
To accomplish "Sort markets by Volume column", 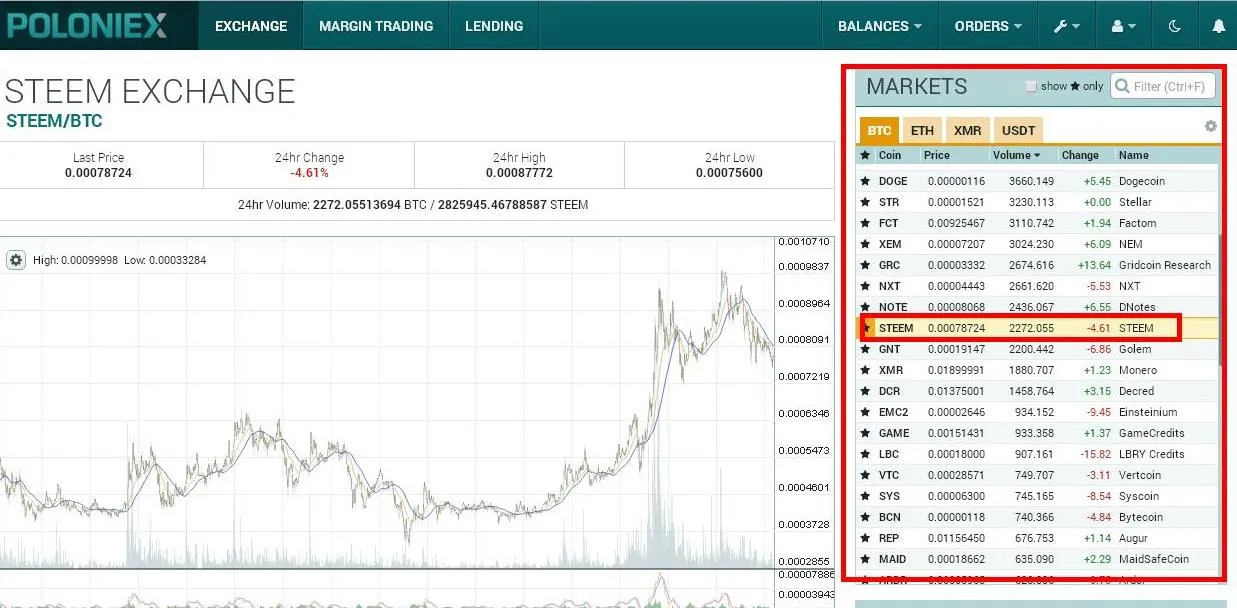I will coord(1017,155).
